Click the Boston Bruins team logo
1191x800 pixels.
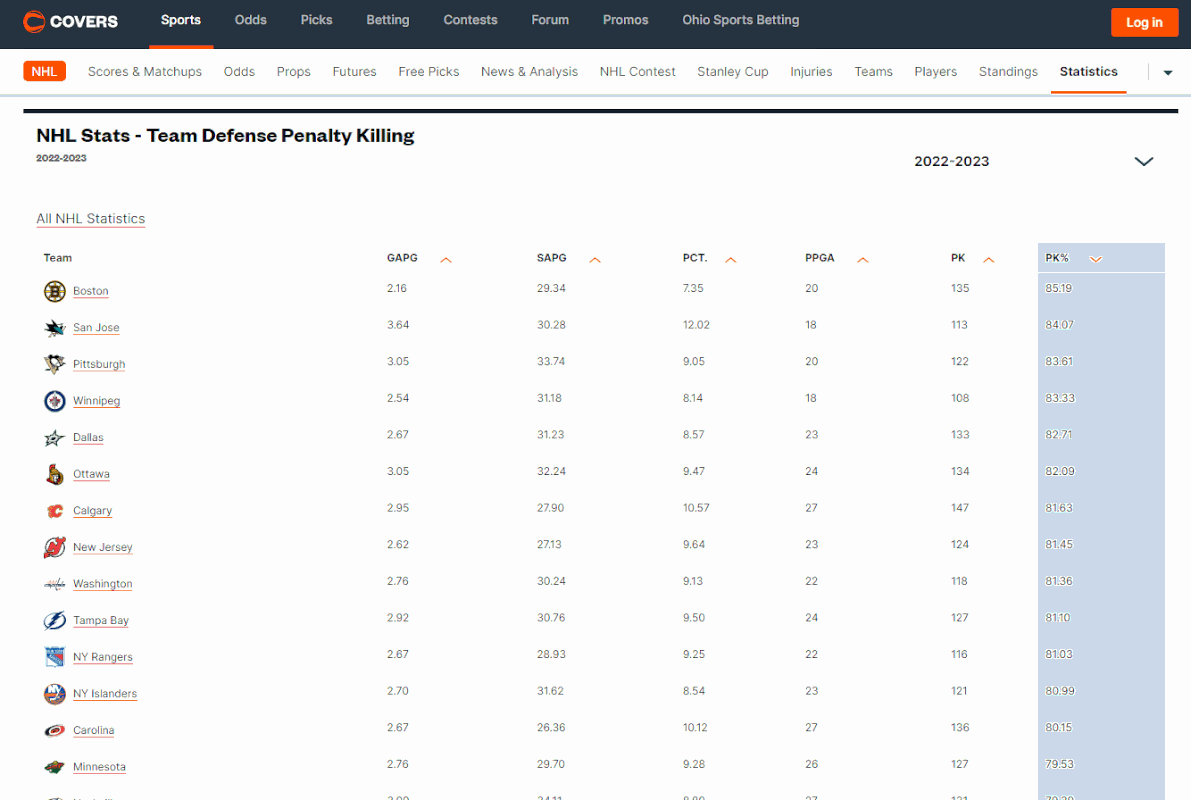tap(55, 291)
